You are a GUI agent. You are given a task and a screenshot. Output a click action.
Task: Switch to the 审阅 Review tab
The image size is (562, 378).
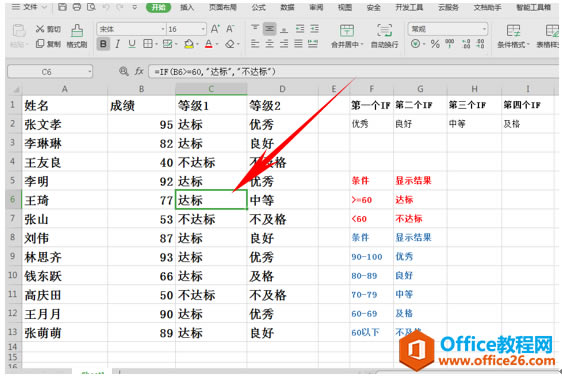click(316, 7)
